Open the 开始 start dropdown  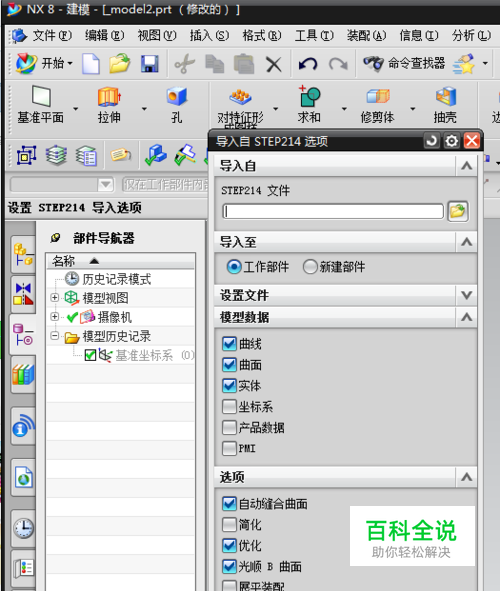point(44,63)
